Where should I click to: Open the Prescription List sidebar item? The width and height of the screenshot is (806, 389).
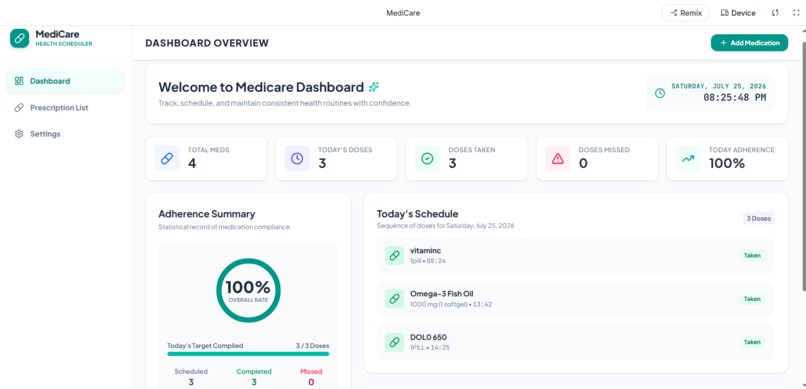coord(65,108)
